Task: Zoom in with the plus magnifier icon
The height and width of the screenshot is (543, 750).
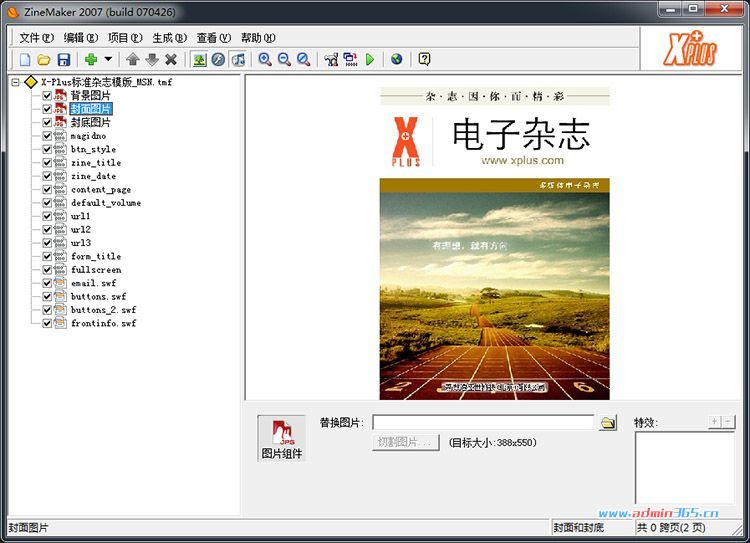Action: [x=265, y=59]
